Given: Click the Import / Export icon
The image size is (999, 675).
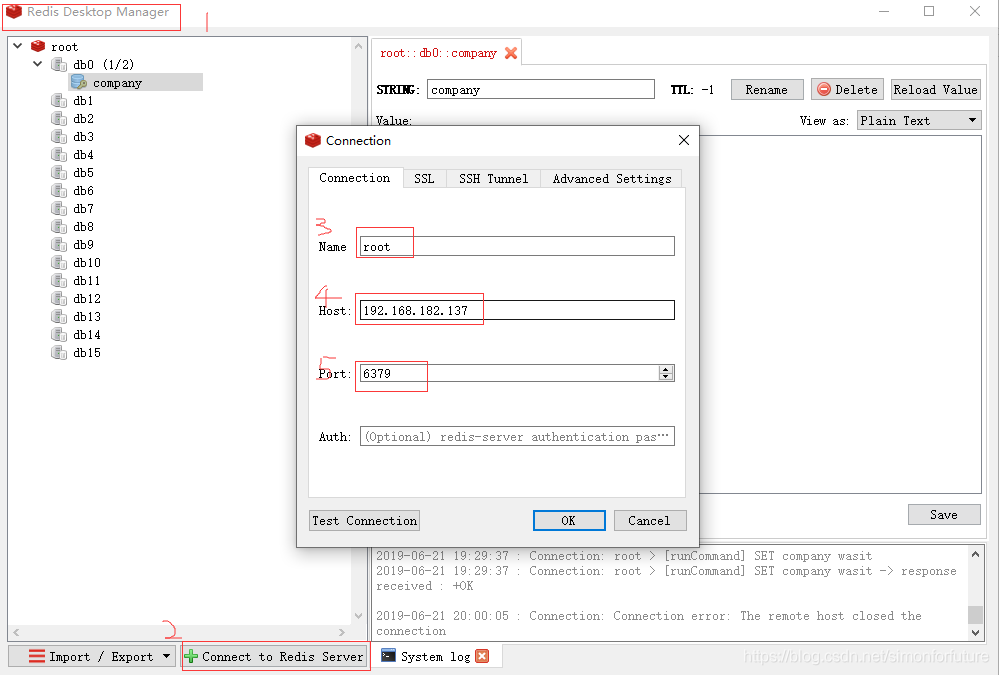Looking at the screenshot, I should (37, 656).
